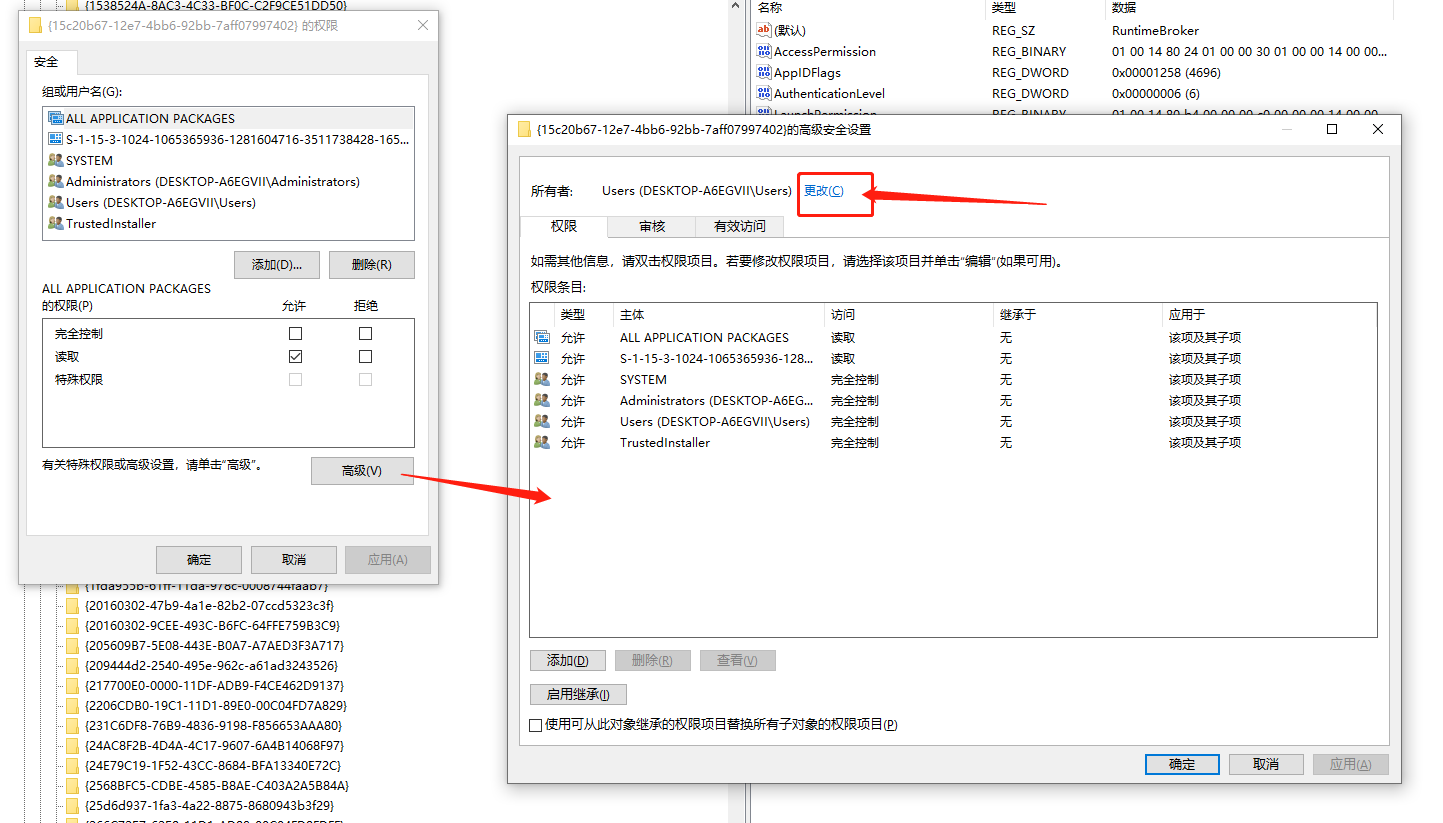The image size is (1443, 823).
Task: Select TrustedInstaller 完全控制 entry text
Action: (x=854, y=442)
